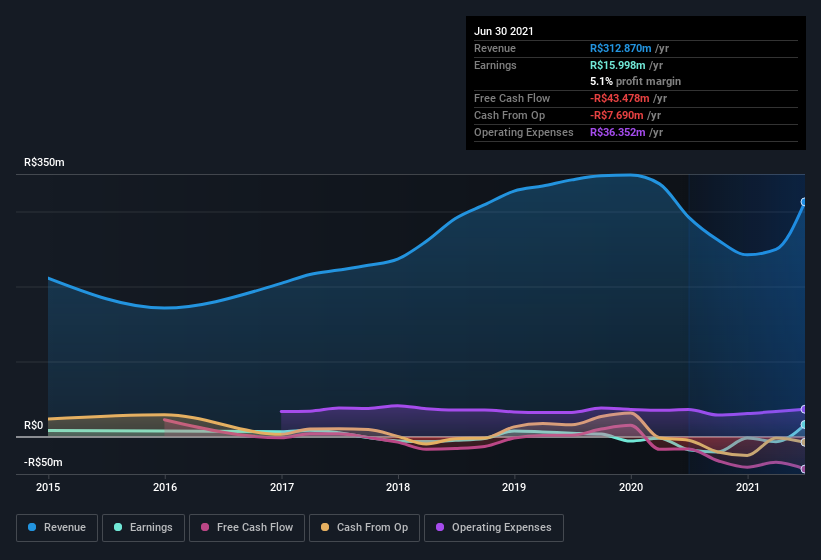Screen dimensions: 821x560
Task: Click the Cash From Op end data point marker
Action: pos(804,442)
